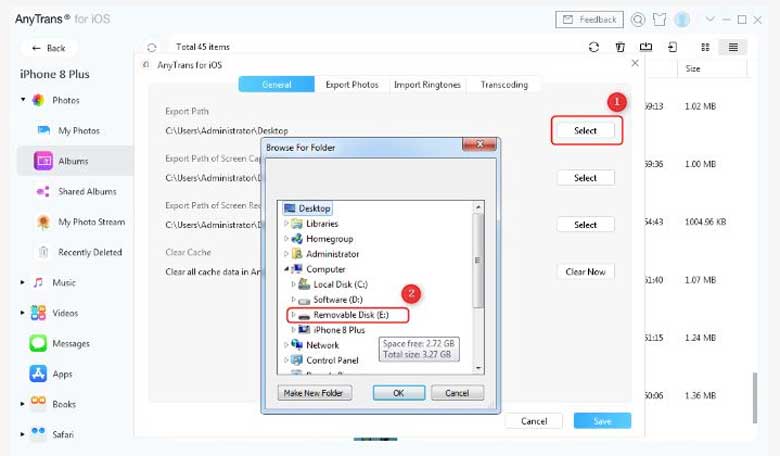Open the Transcoding tab
The image size is (780, 456).
click(505, 85)
